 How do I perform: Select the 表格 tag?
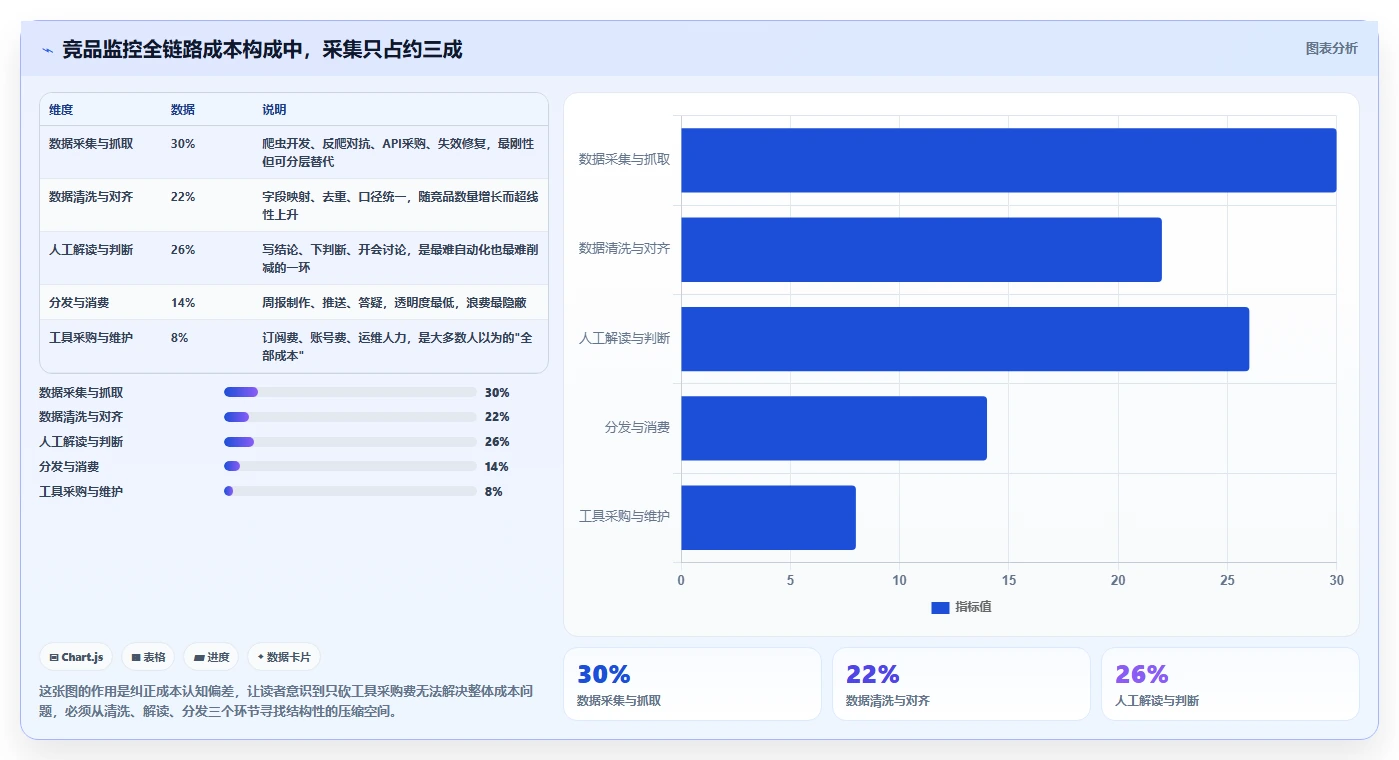point(148,657)
